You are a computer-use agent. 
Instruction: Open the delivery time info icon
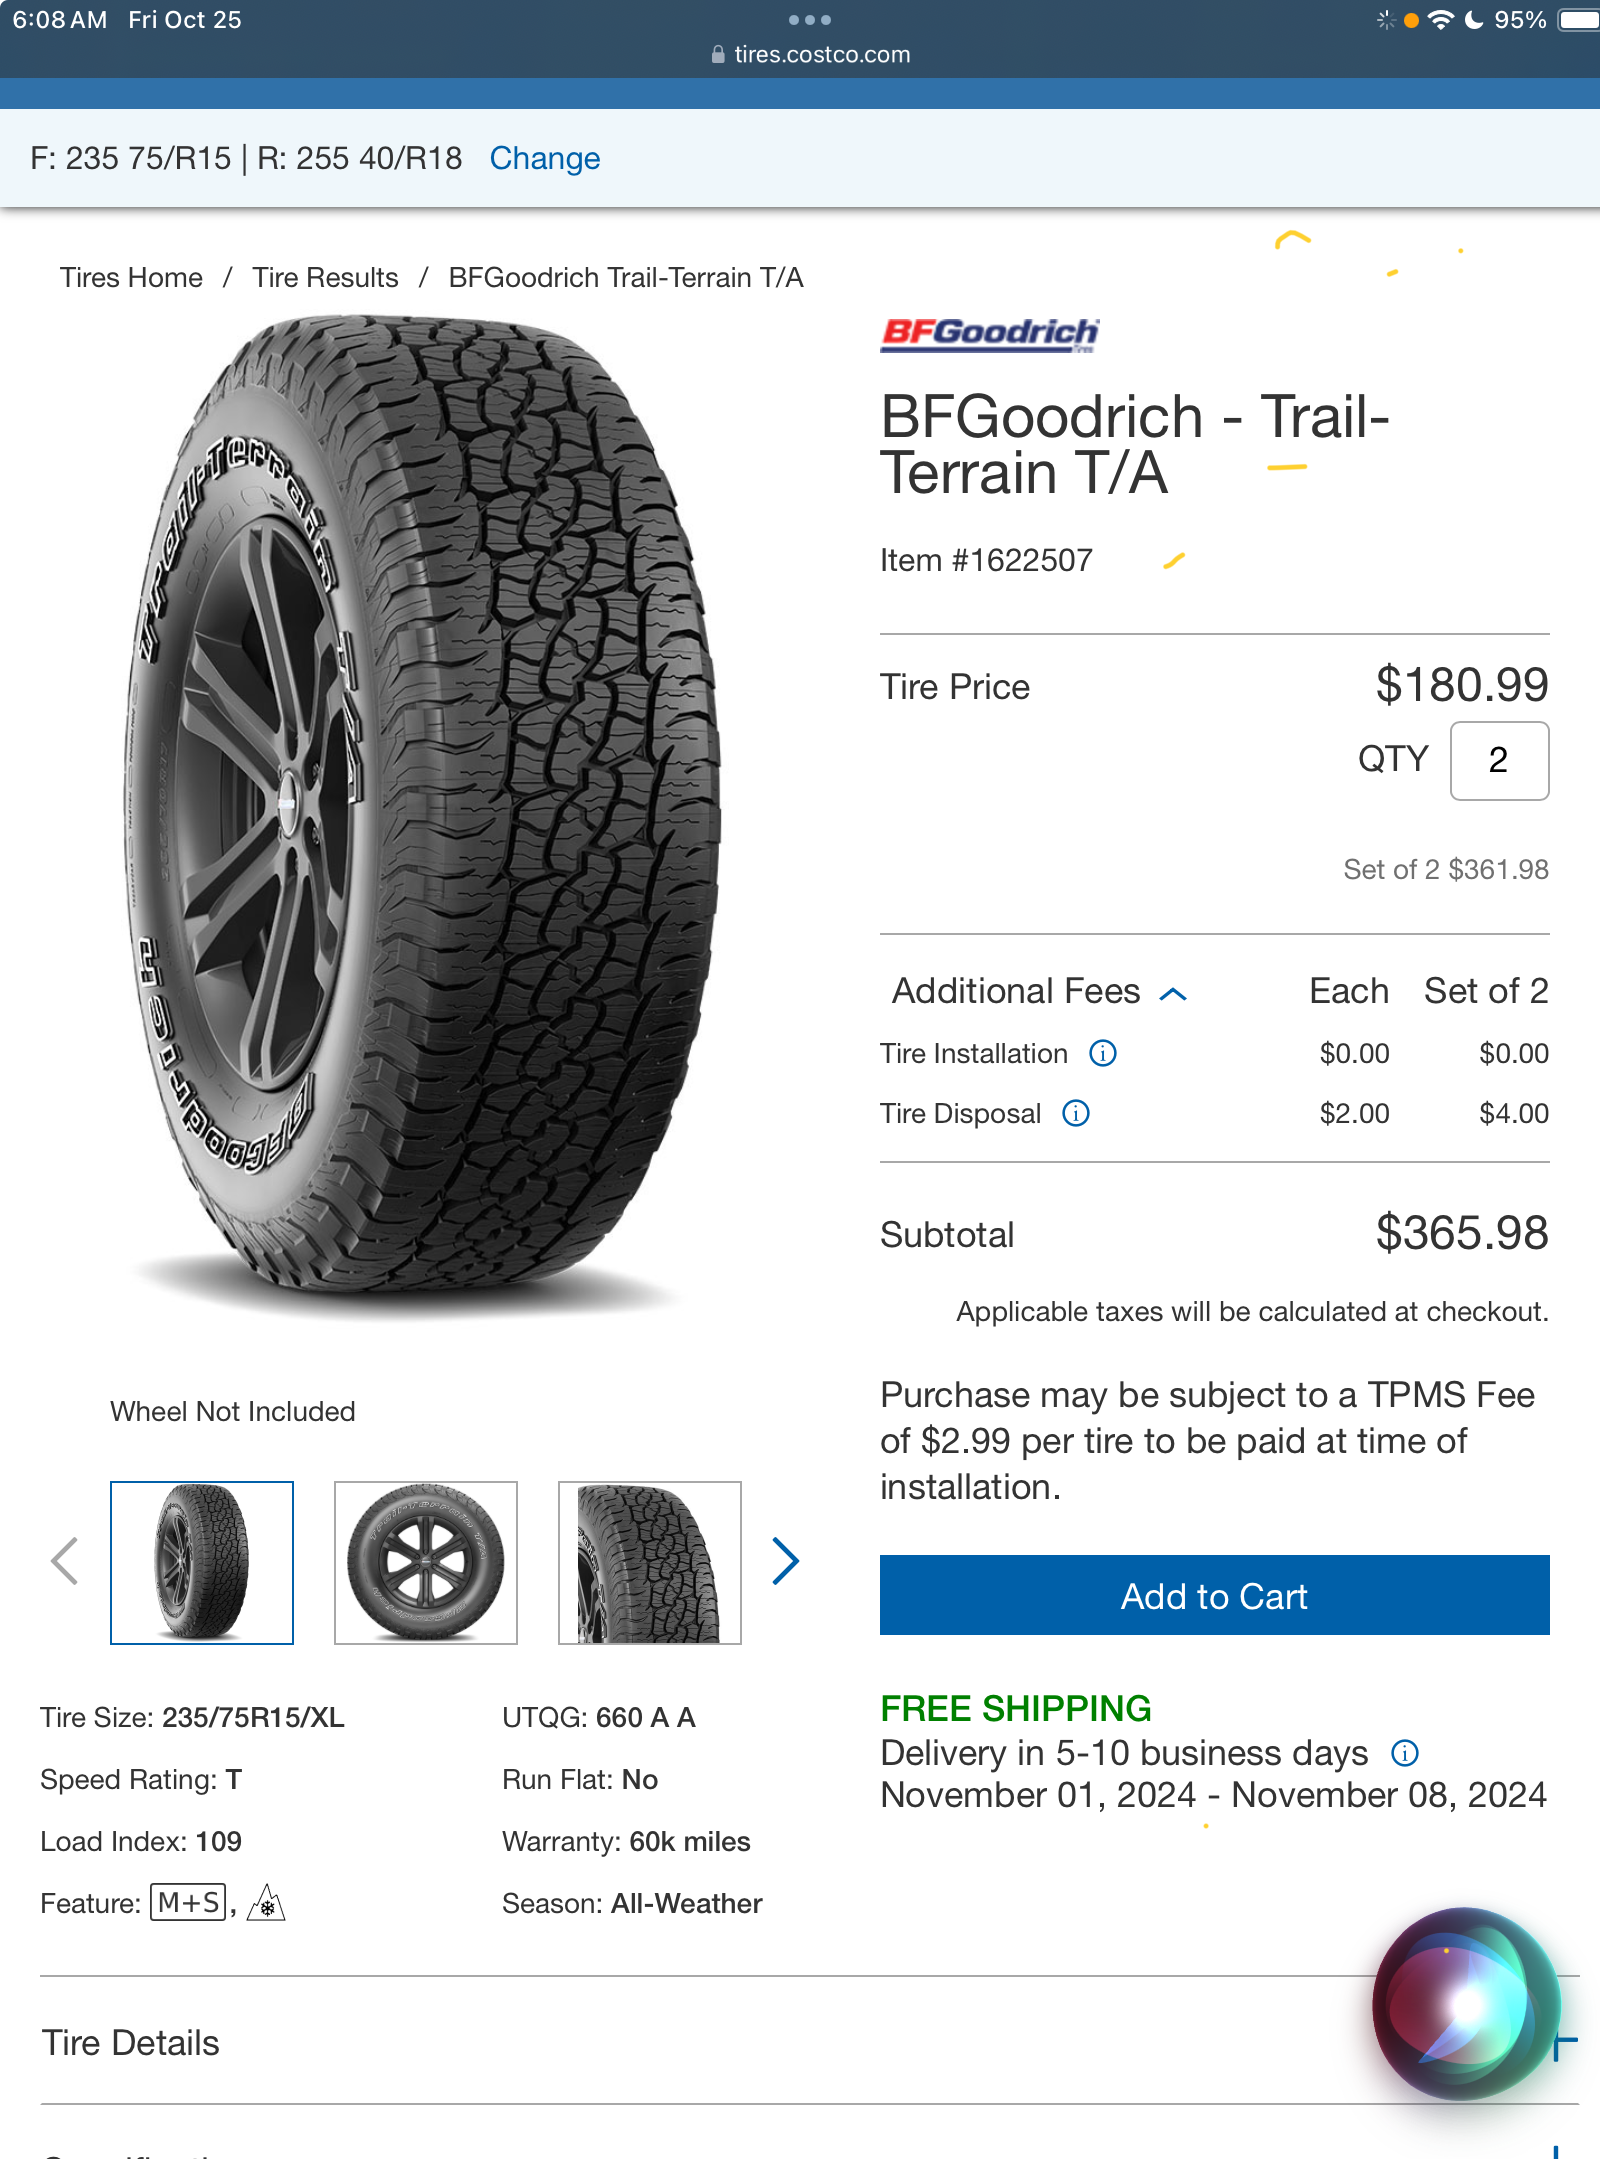point(1404,1753)
